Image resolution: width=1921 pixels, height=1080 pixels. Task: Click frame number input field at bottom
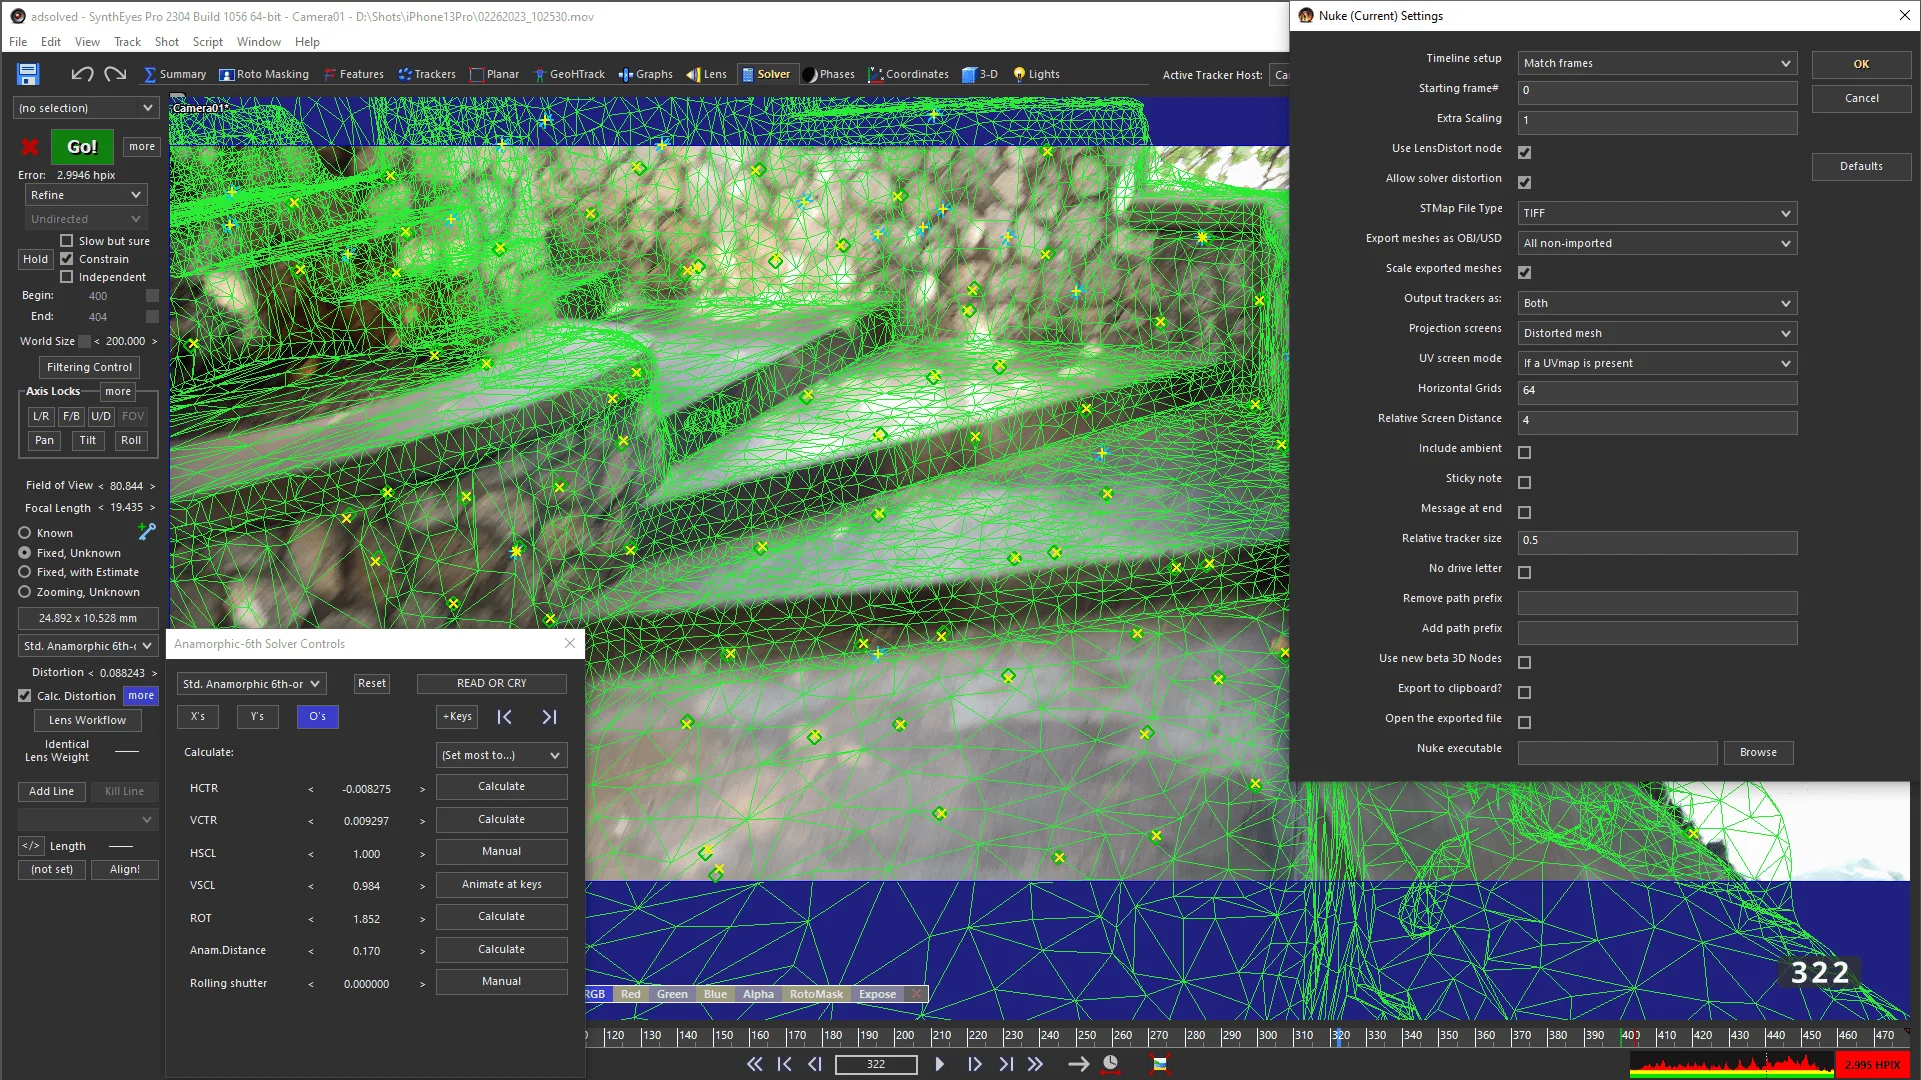tap(876, 1063)
